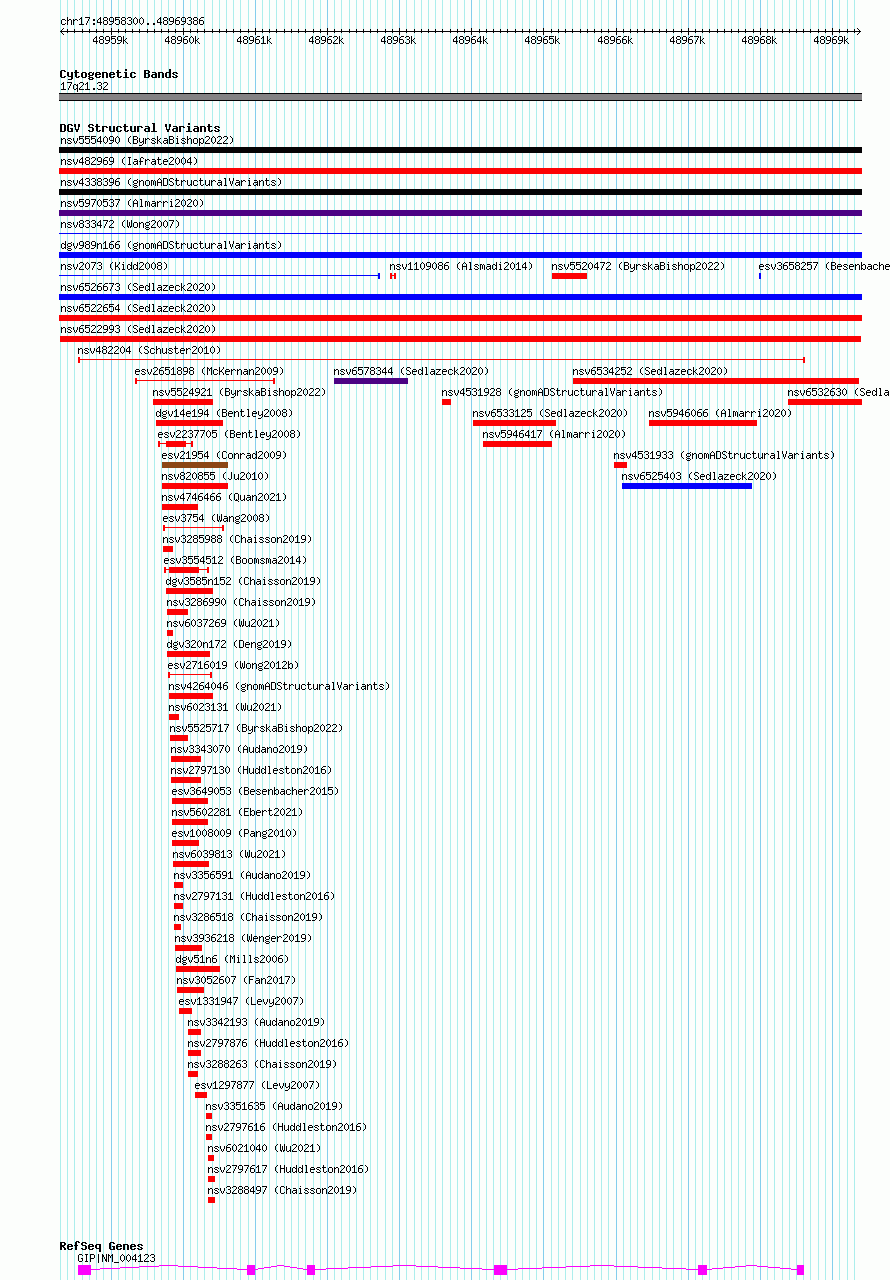Select nsv3285988 (Chaisson2019) label
The image size is (890, 1280).
point(237,539)
